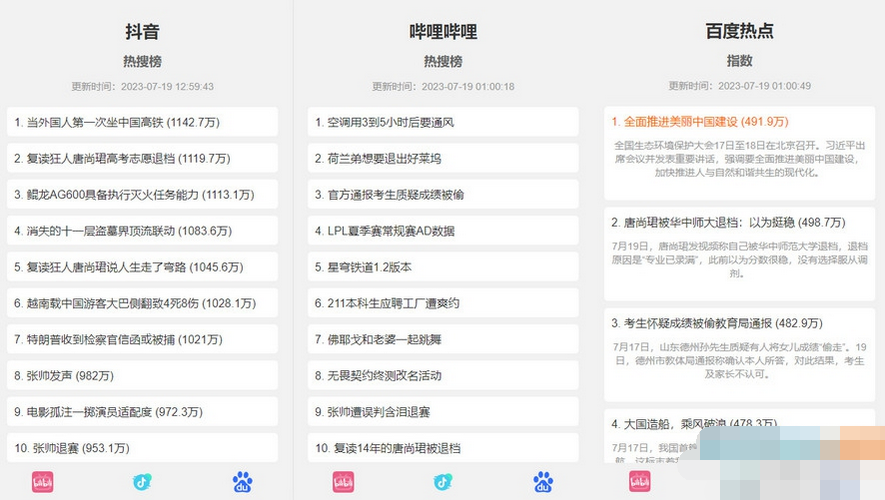Screen dimensions: 885x500
Task: Select 大国造船，乘风破浪 headline
Action: coord(694,423)
